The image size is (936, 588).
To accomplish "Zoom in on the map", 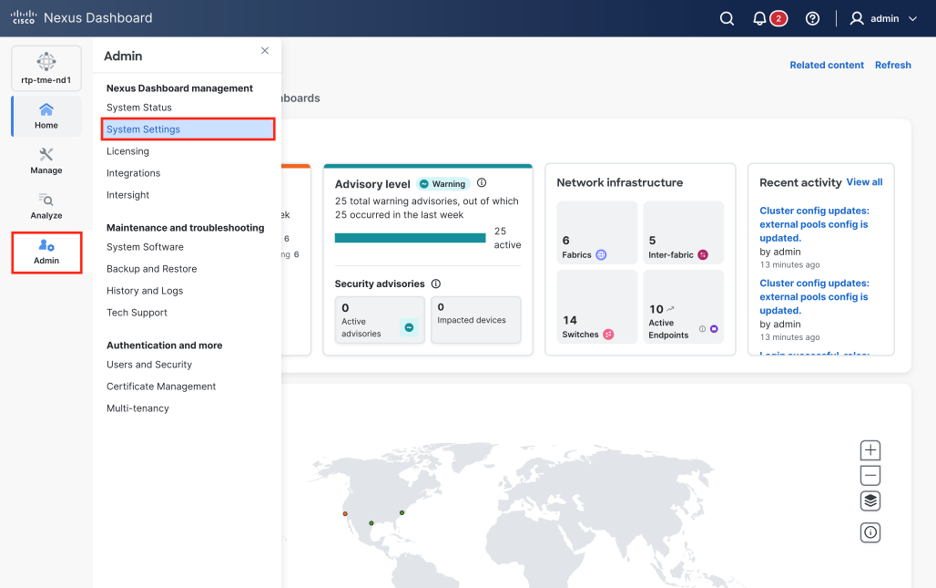I will click(870, 450).
